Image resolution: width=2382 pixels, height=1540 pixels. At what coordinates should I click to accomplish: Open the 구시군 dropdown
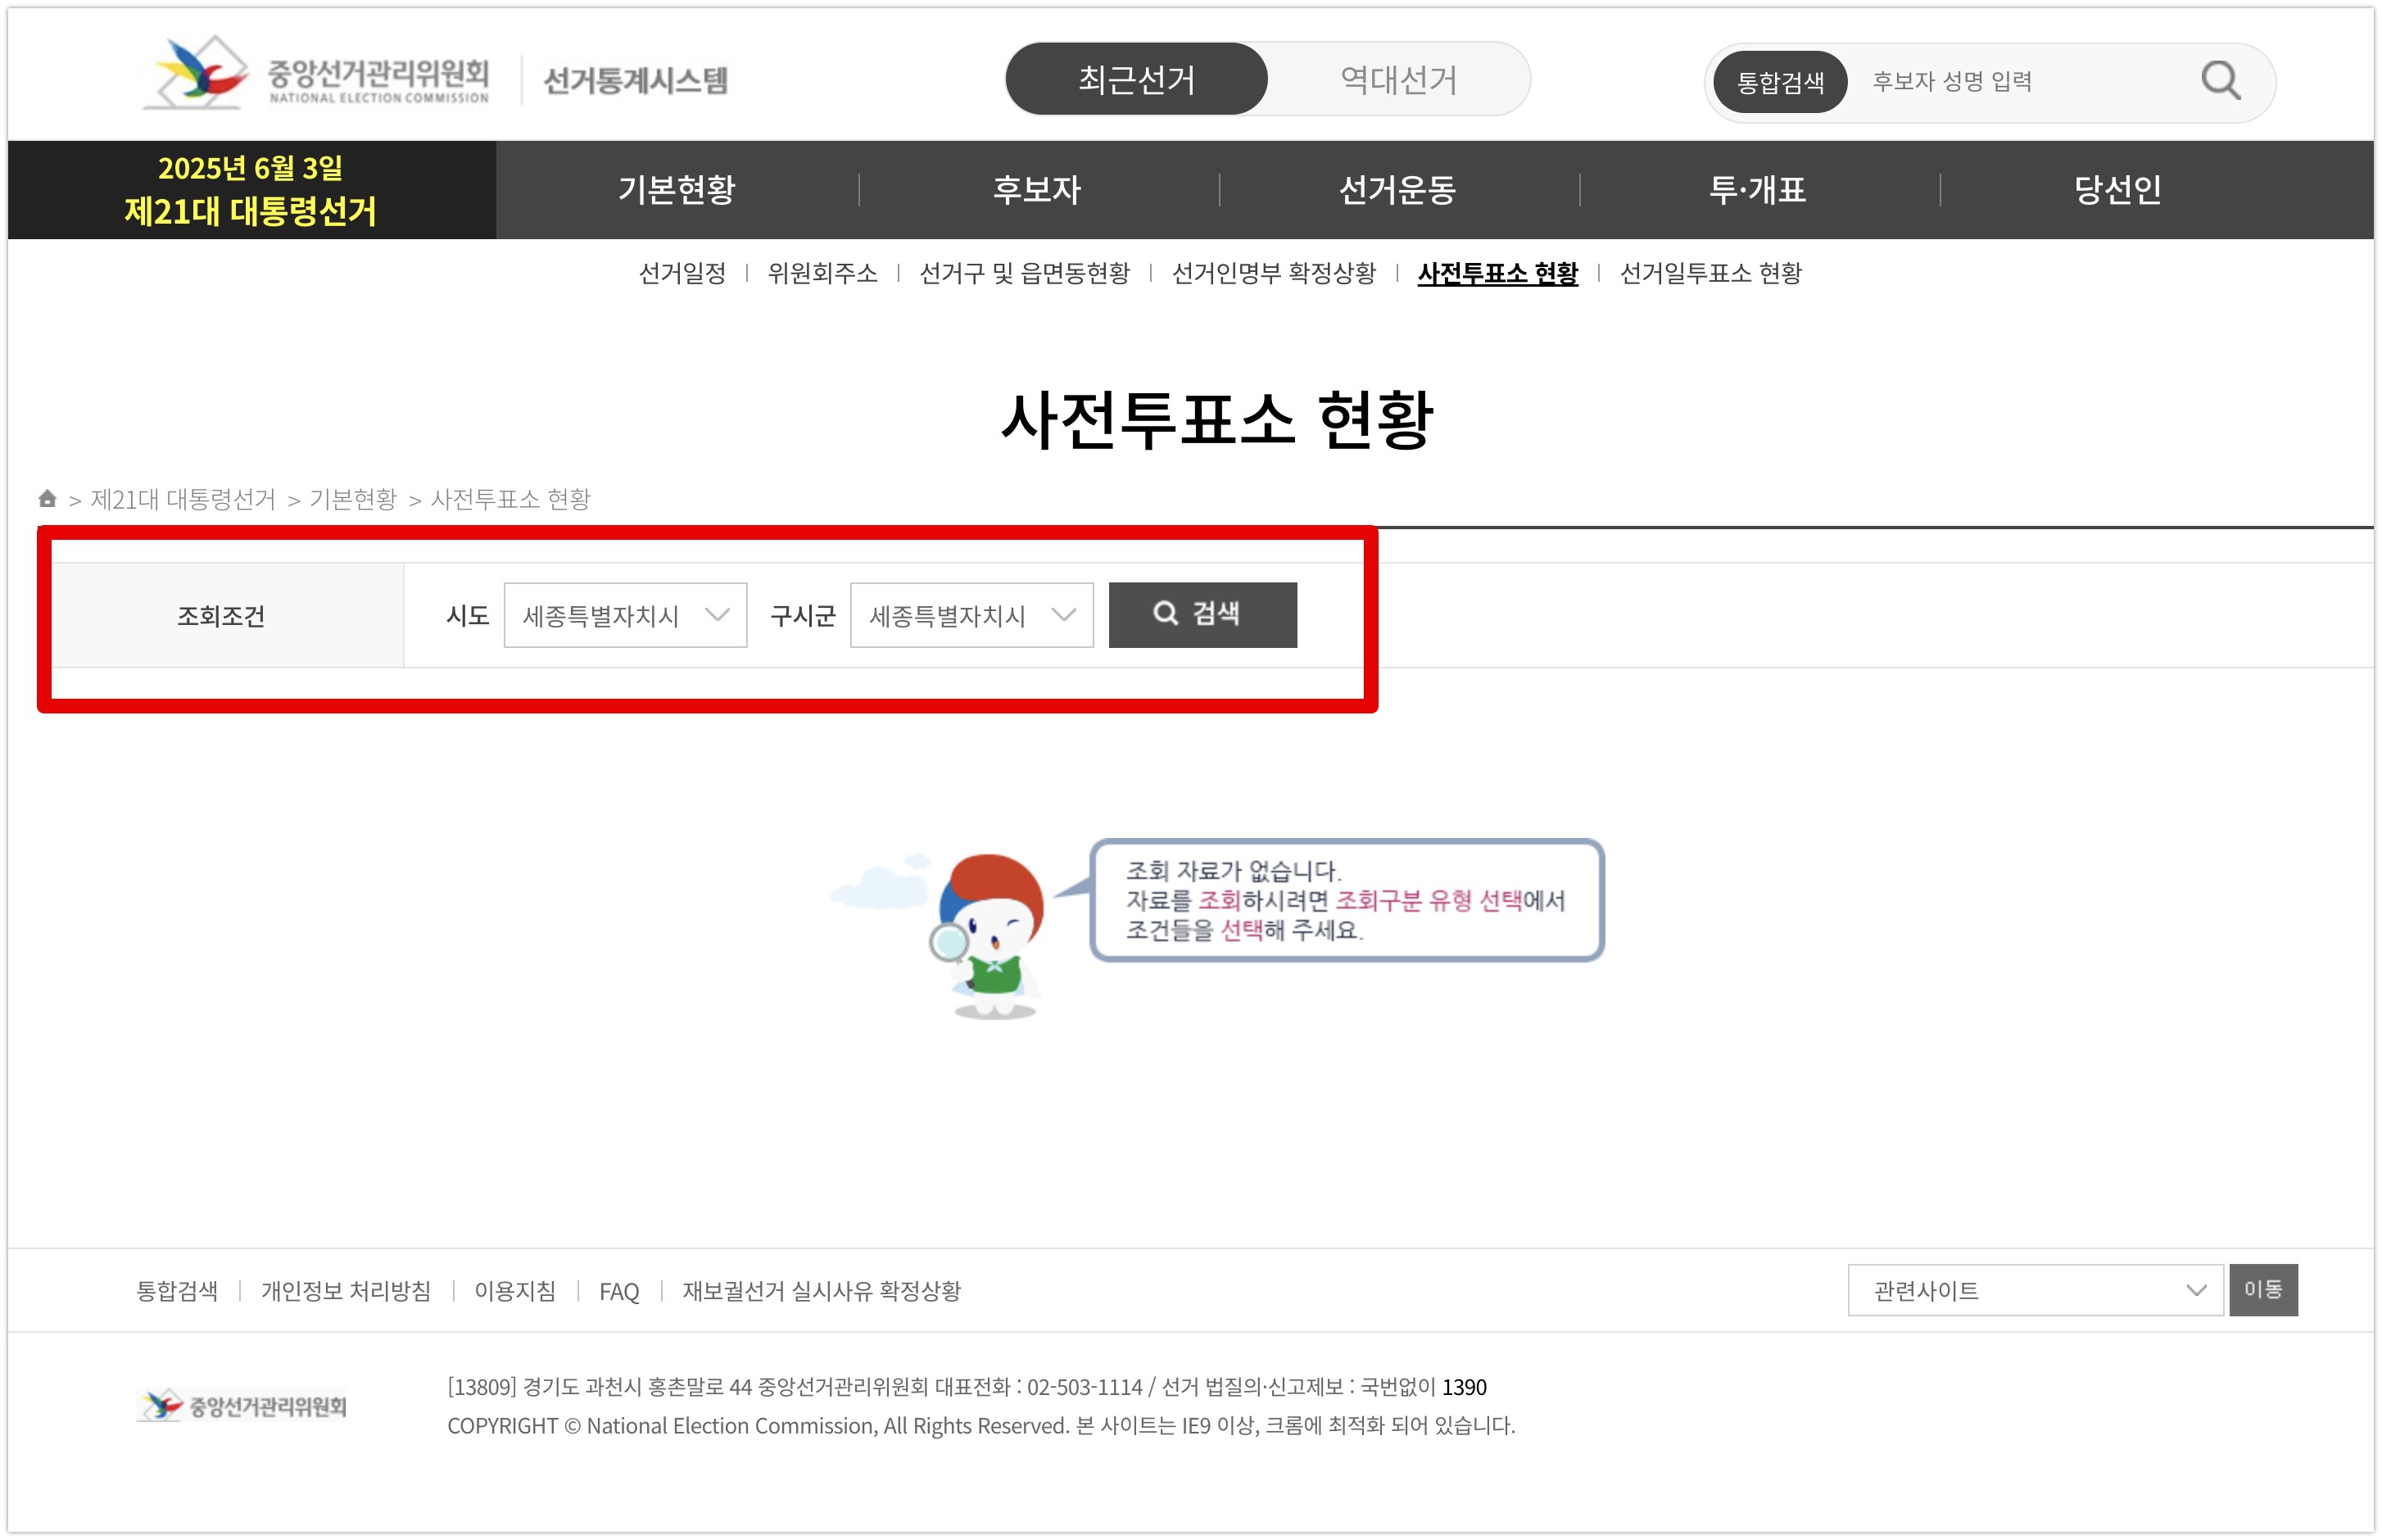click(x=971, y=615)
